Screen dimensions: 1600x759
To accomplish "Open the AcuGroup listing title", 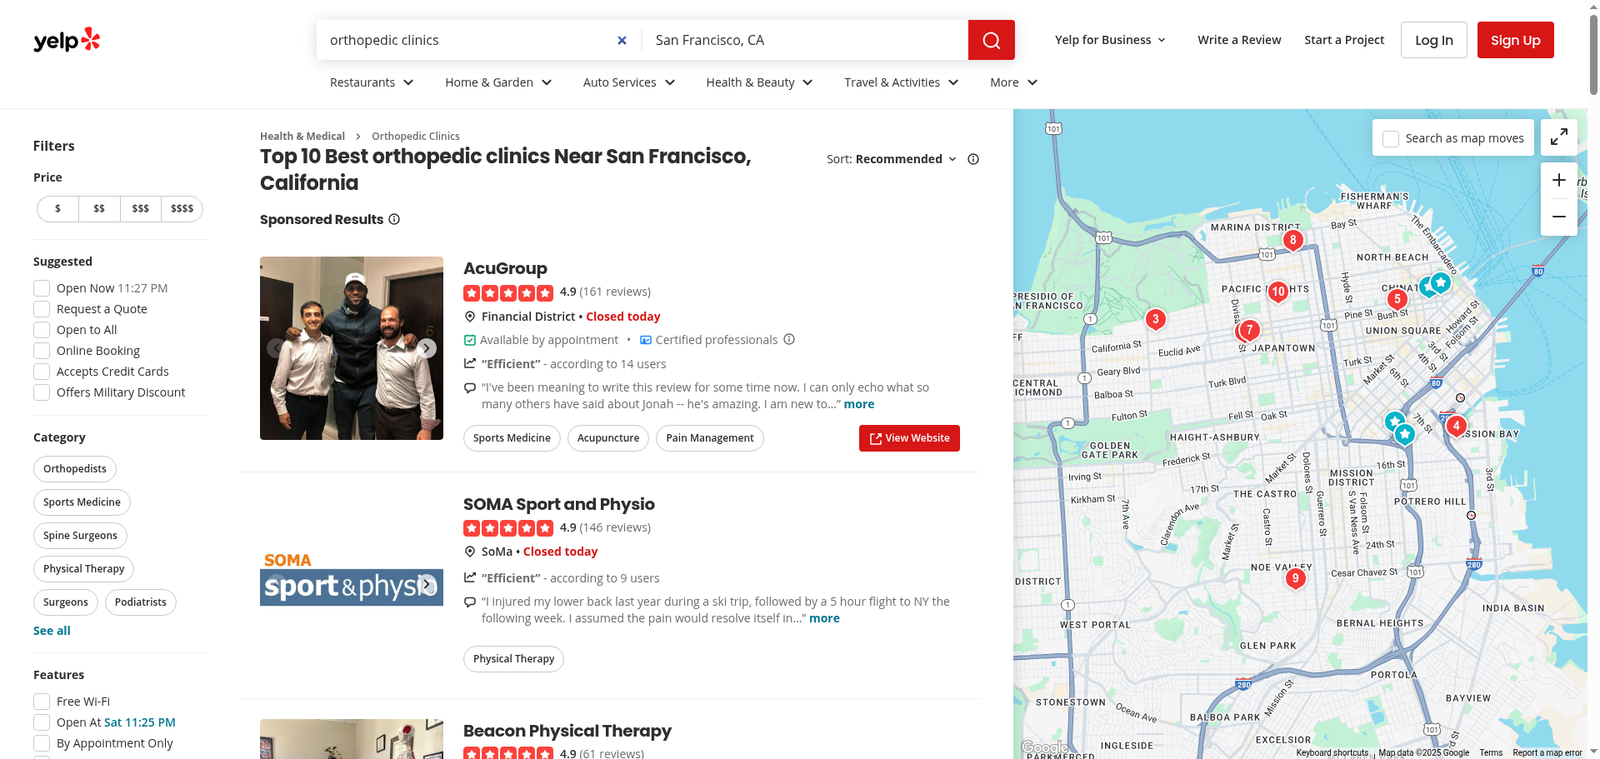I will click(505, 268).
